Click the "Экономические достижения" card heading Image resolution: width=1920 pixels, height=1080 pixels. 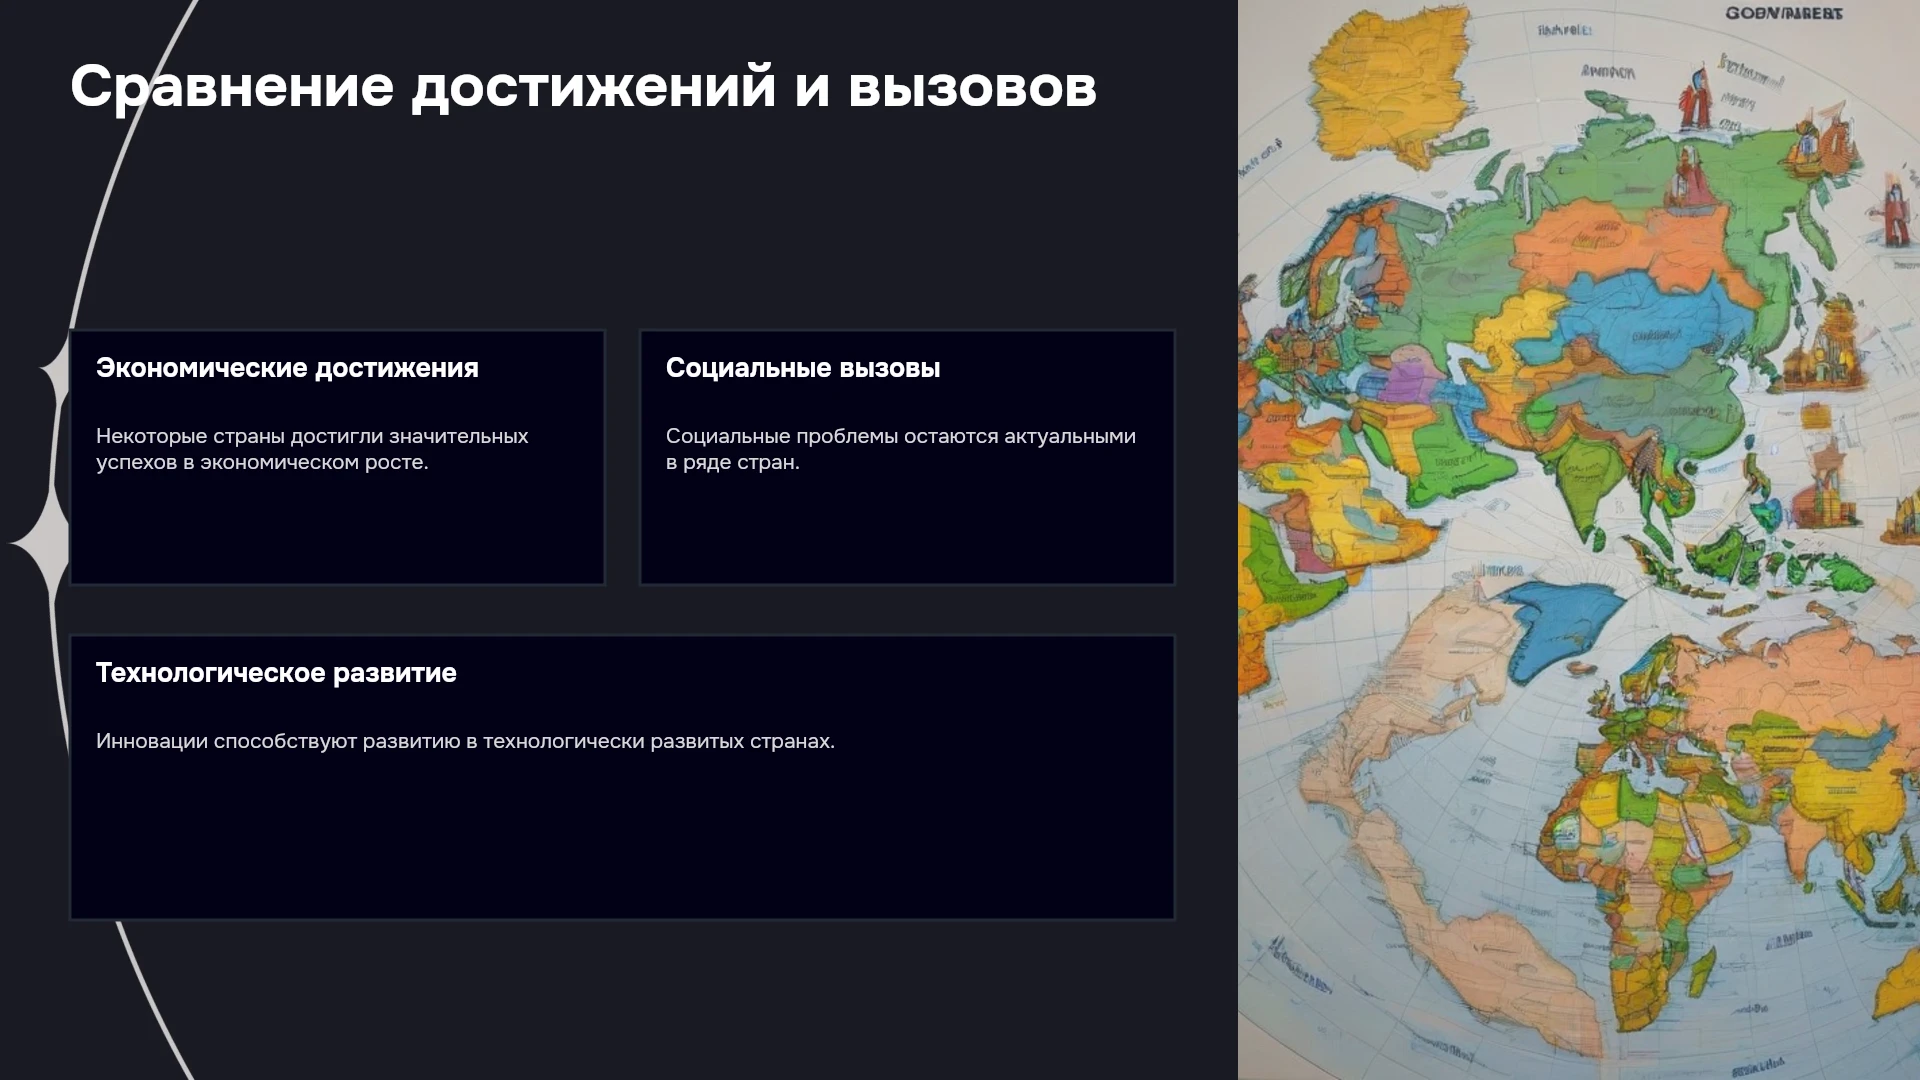coord(287,368)
